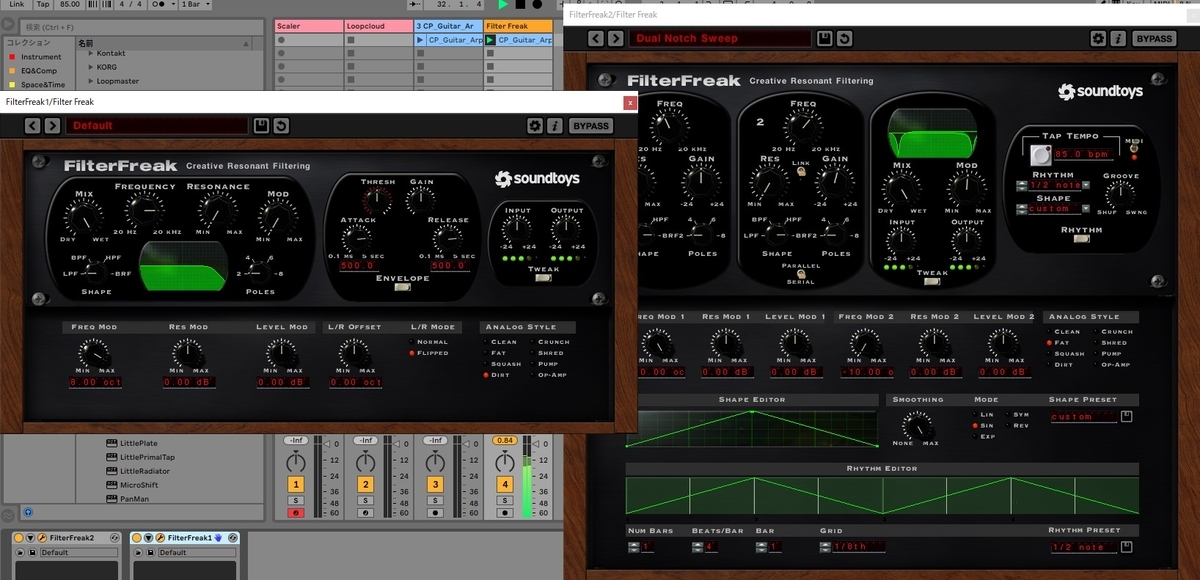Select Sin smoothing mode

click(x=983, y=425)
